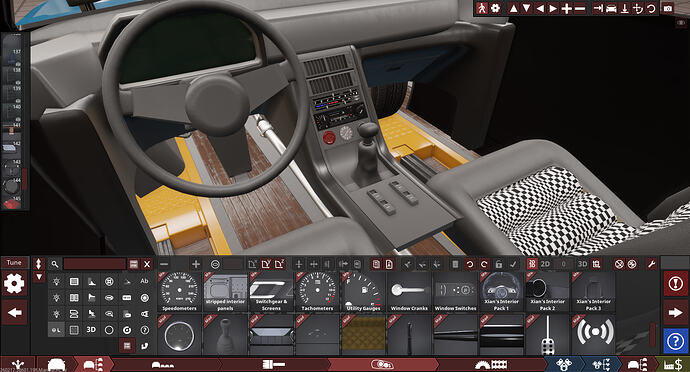Open the Stripped interior panels group

tap(225, 292)
